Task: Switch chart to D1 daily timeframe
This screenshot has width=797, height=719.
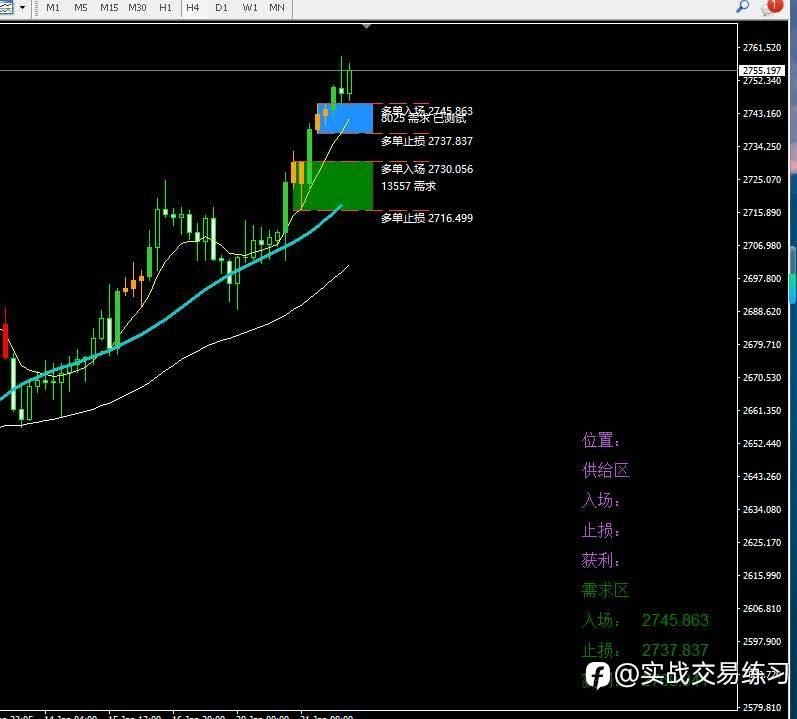Action: [221, 8]
